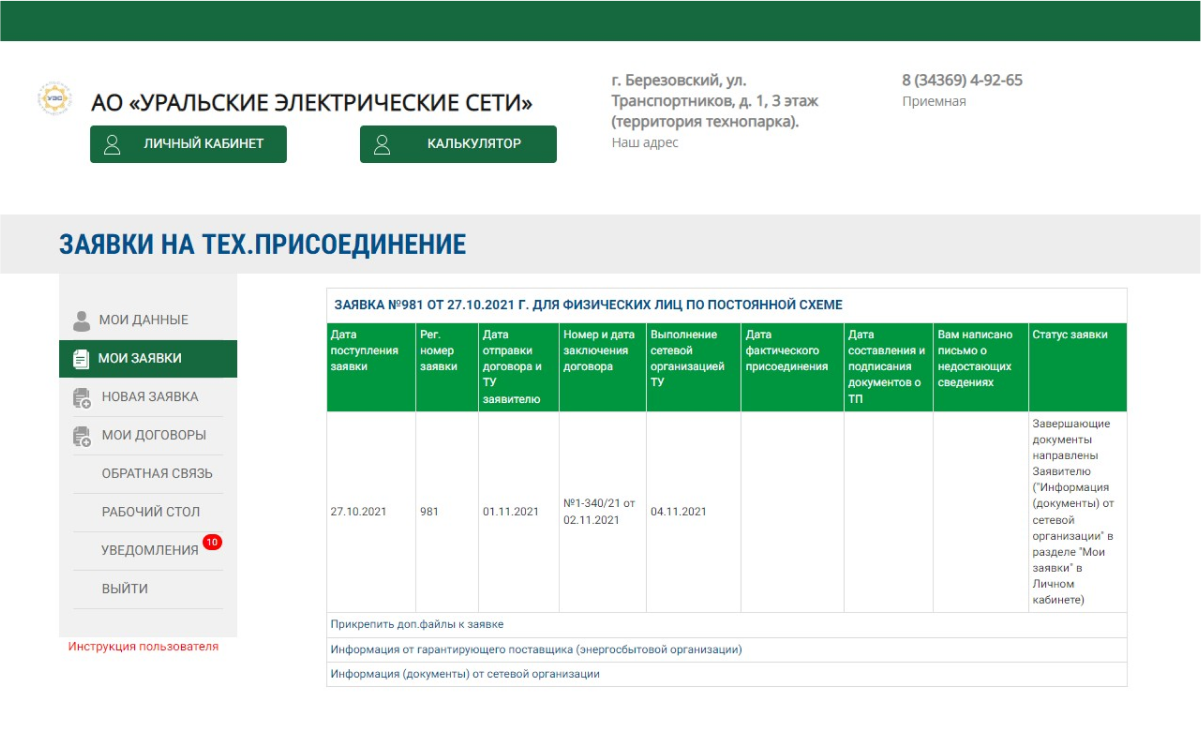Click the document icon beside Мои заявки
Image resolution: width=1201 pixels, height=742 pixels.
(x=81, y=359)
